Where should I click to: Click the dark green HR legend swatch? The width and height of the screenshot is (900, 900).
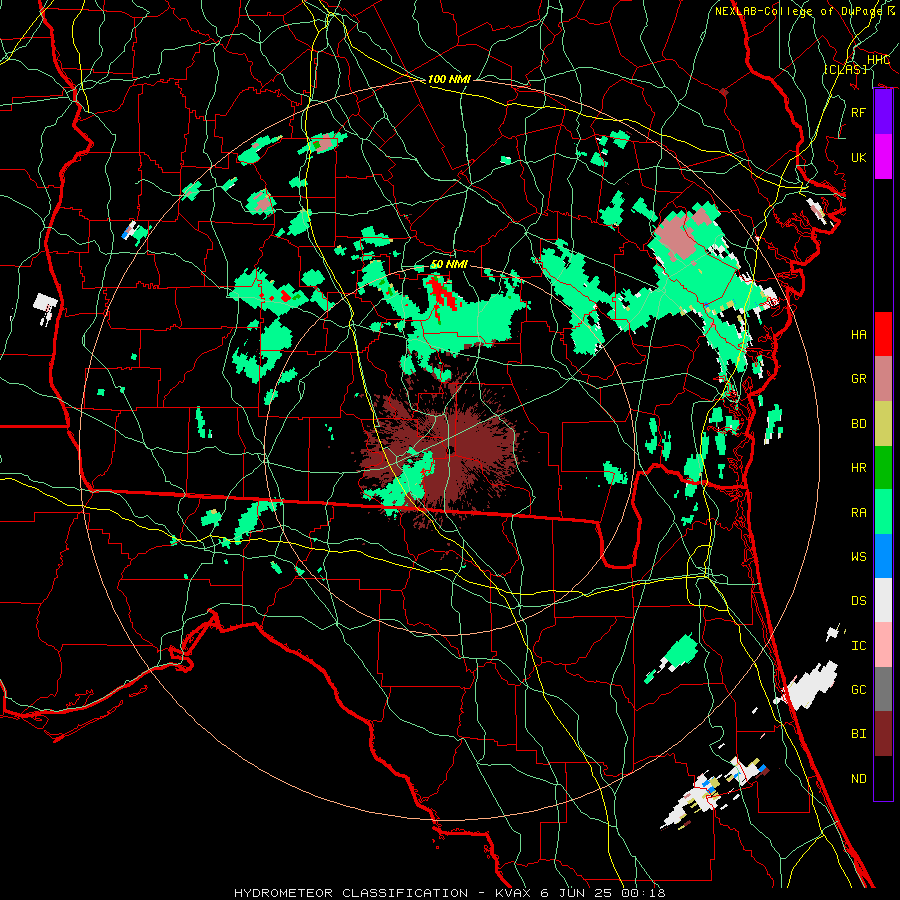coord(883,467)
